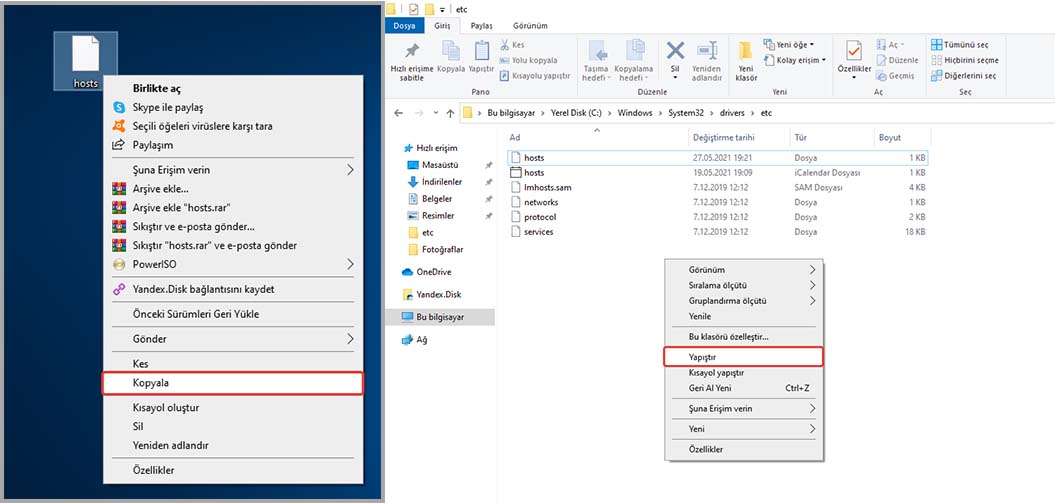
Task: Open the Kolay erişim dropdown
Action: tap(795, 60)
